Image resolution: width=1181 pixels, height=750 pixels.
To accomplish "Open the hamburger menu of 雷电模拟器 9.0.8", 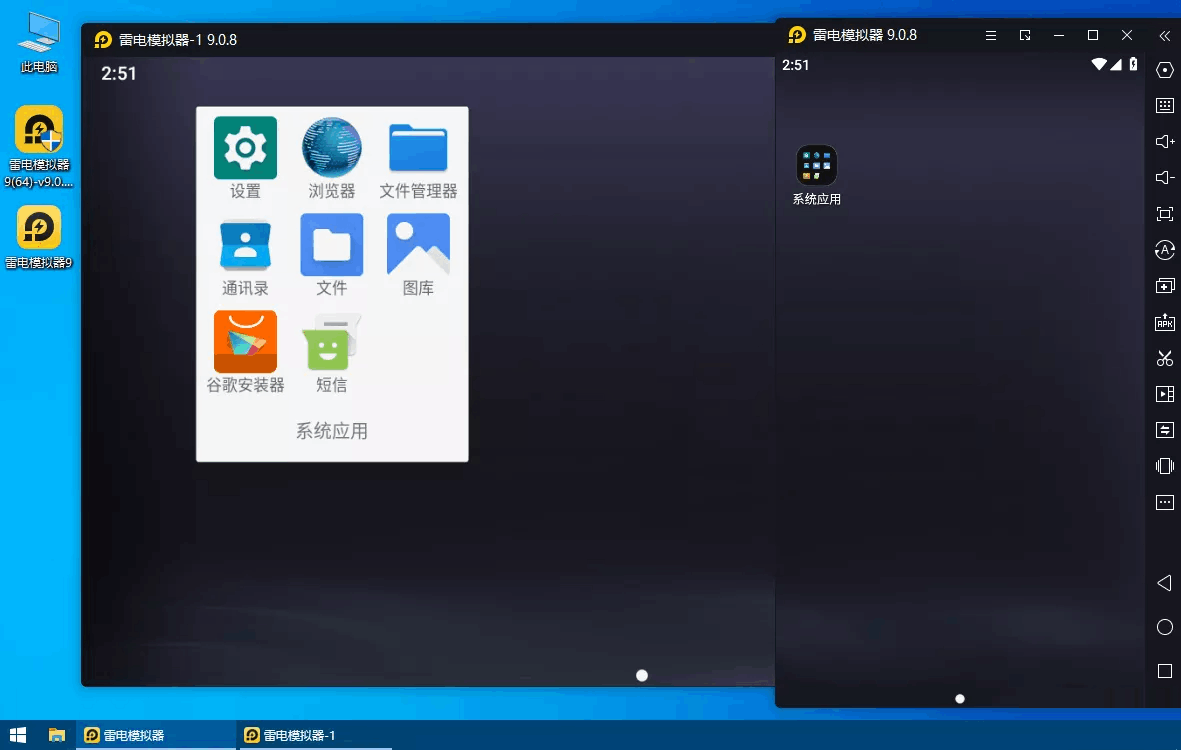I will pos(990,35).
